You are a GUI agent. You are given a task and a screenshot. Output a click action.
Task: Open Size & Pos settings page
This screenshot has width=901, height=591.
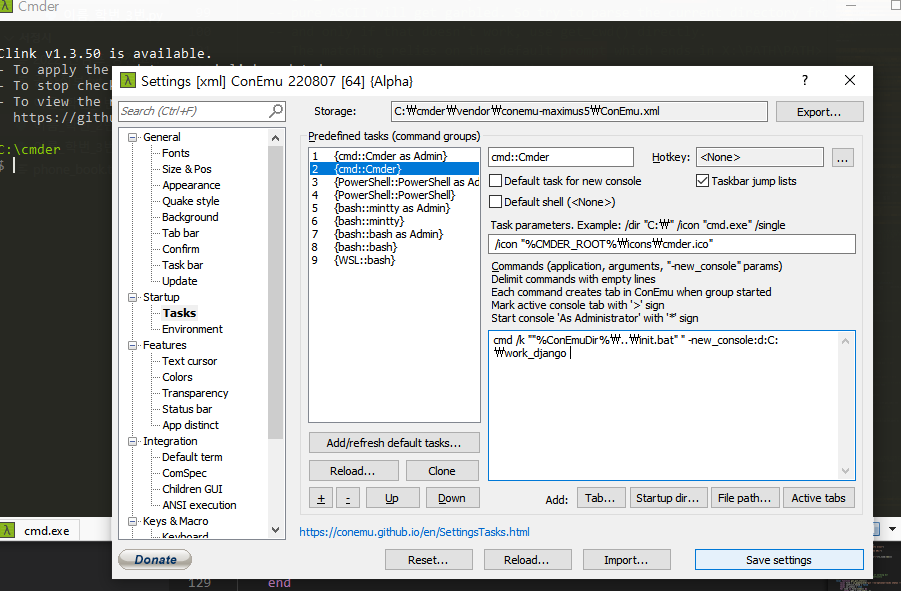(x=187, y=169)
